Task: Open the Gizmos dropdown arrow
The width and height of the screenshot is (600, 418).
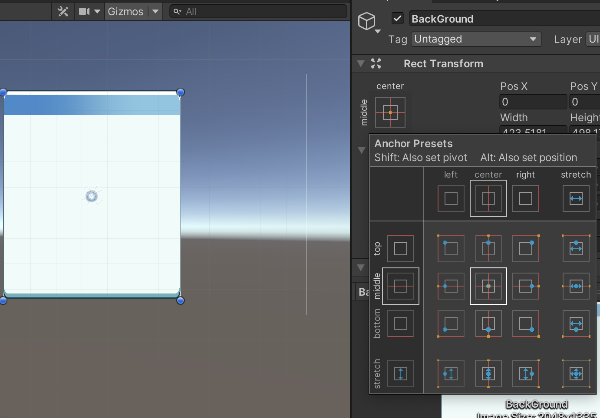Action: pyautogui.click(x=155, y=11)
